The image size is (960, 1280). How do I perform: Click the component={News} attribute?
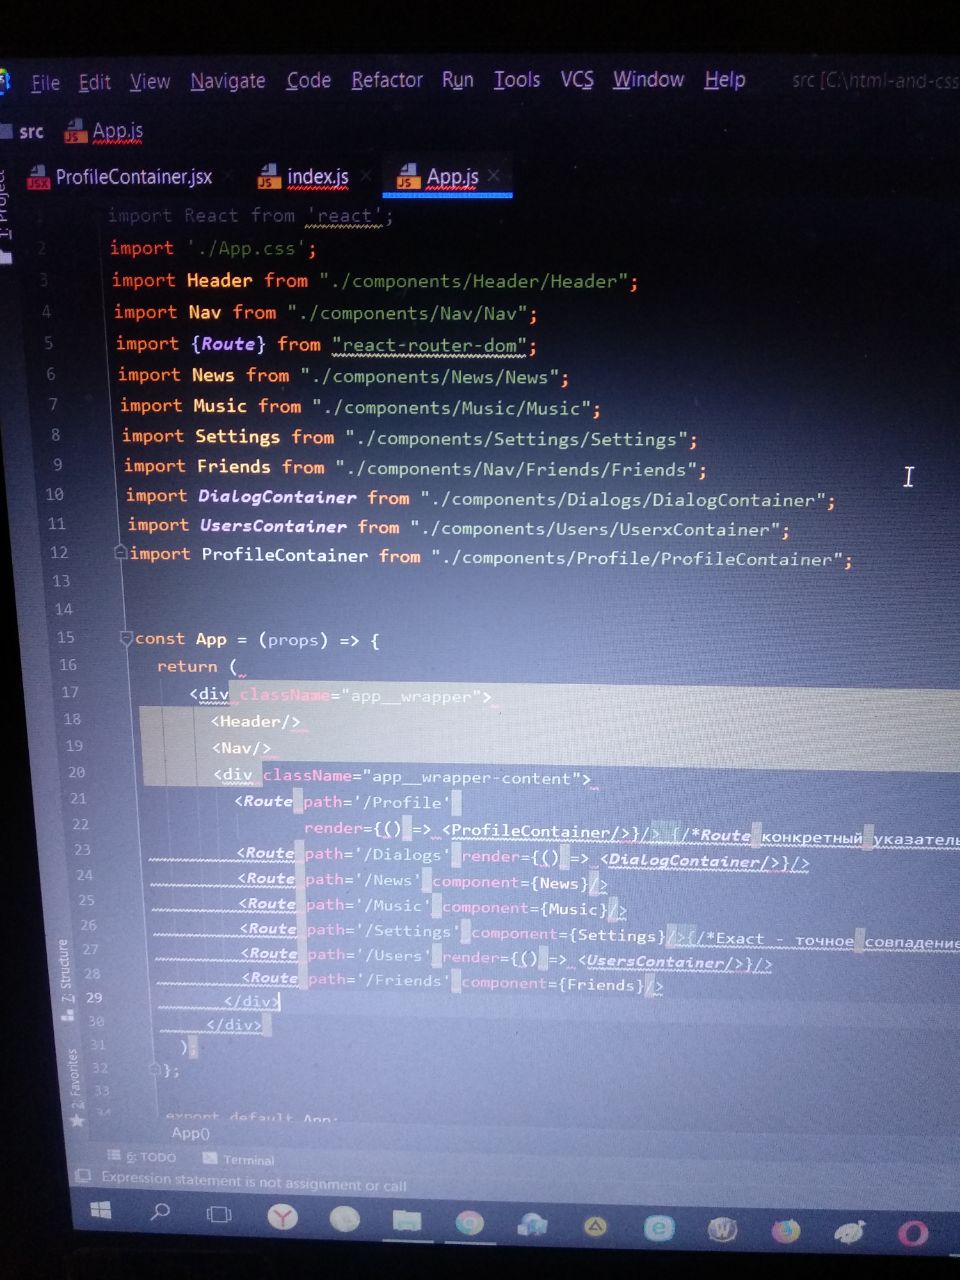[508, 883]
